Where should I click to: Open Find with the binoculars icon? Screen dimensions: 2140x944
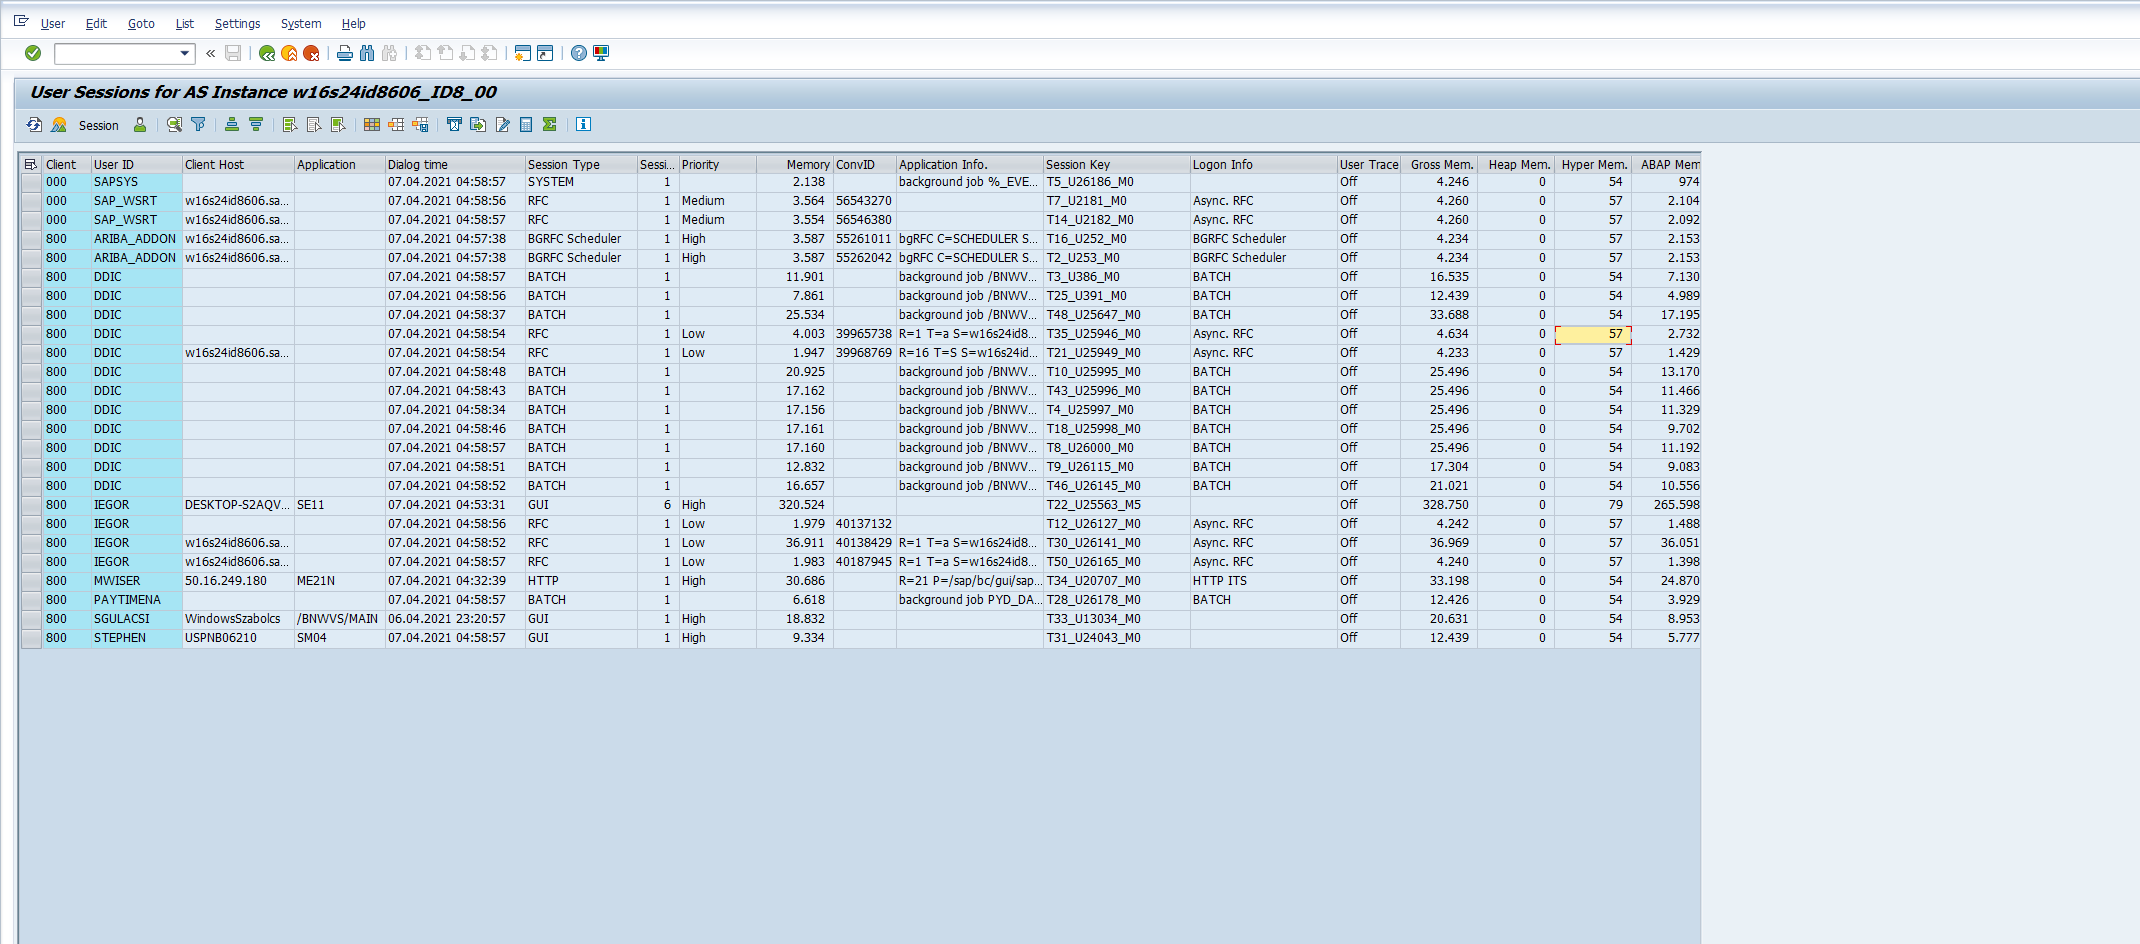[367, 53]
